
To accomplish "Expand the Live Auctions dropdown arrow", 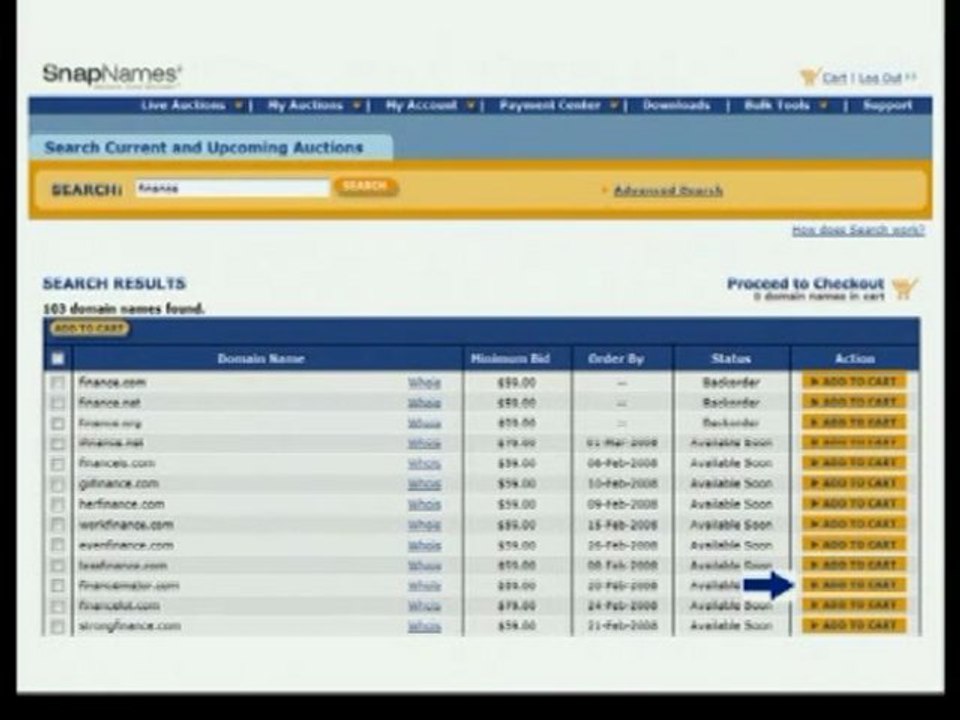I will coord(239,105).
